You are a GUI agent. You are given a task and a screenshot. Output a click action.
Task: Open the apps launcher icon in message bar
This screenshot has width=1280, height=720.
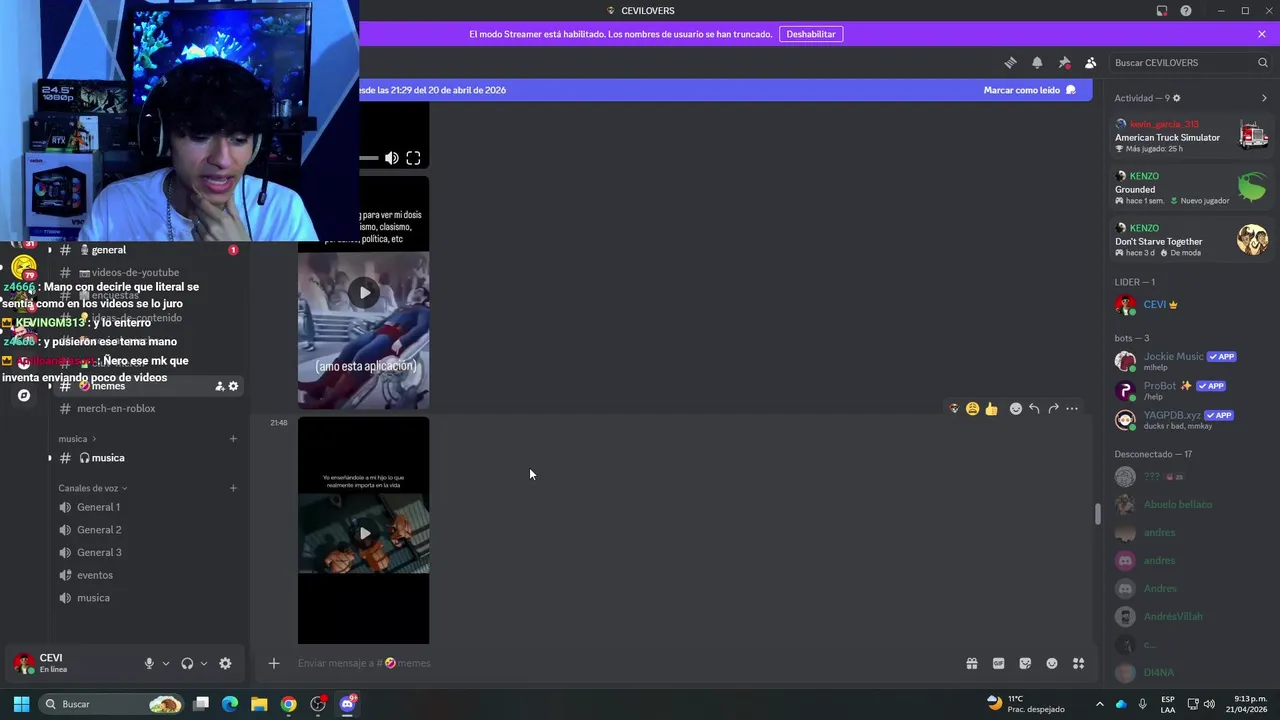1078,663
